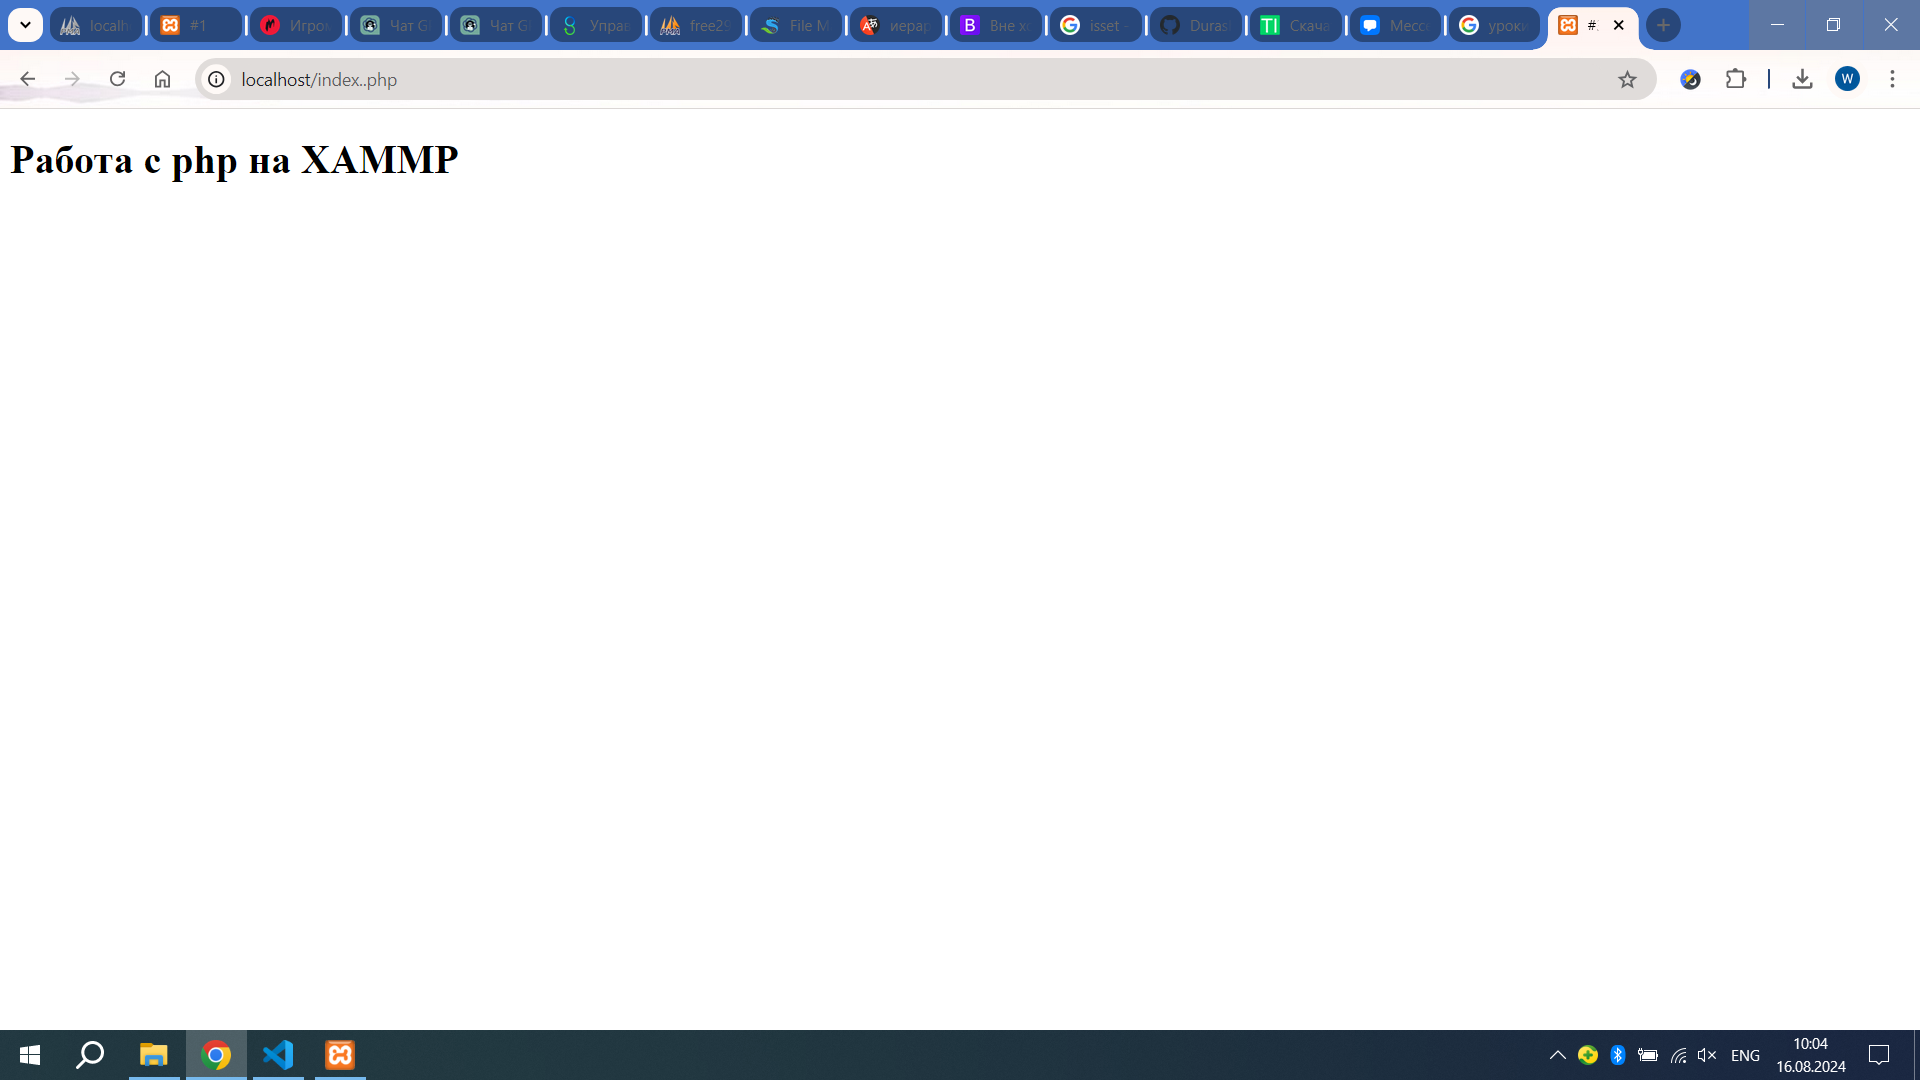Minimize the Chrome window
Image resolution: width=1920 pixels, height=1080 pixels.
[1777, 25]
